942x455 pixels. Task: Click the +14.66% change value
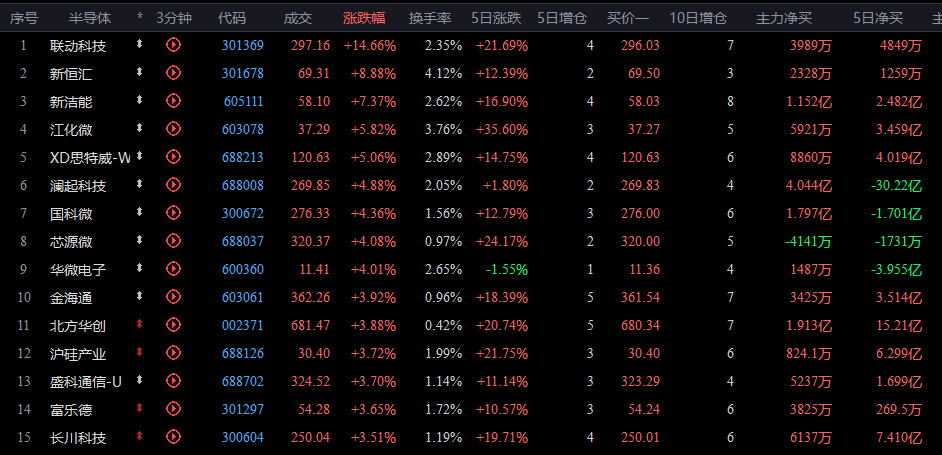[x=369, y=46]
